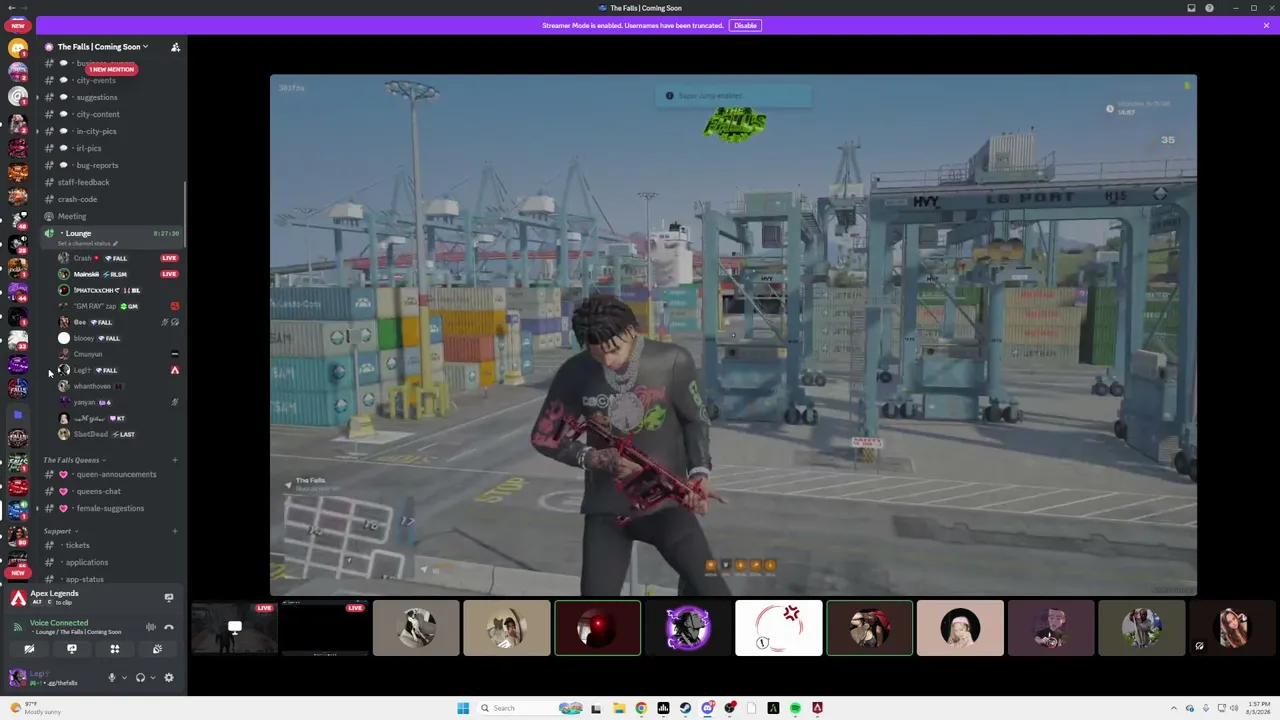Select the second live stream tile

325,628
